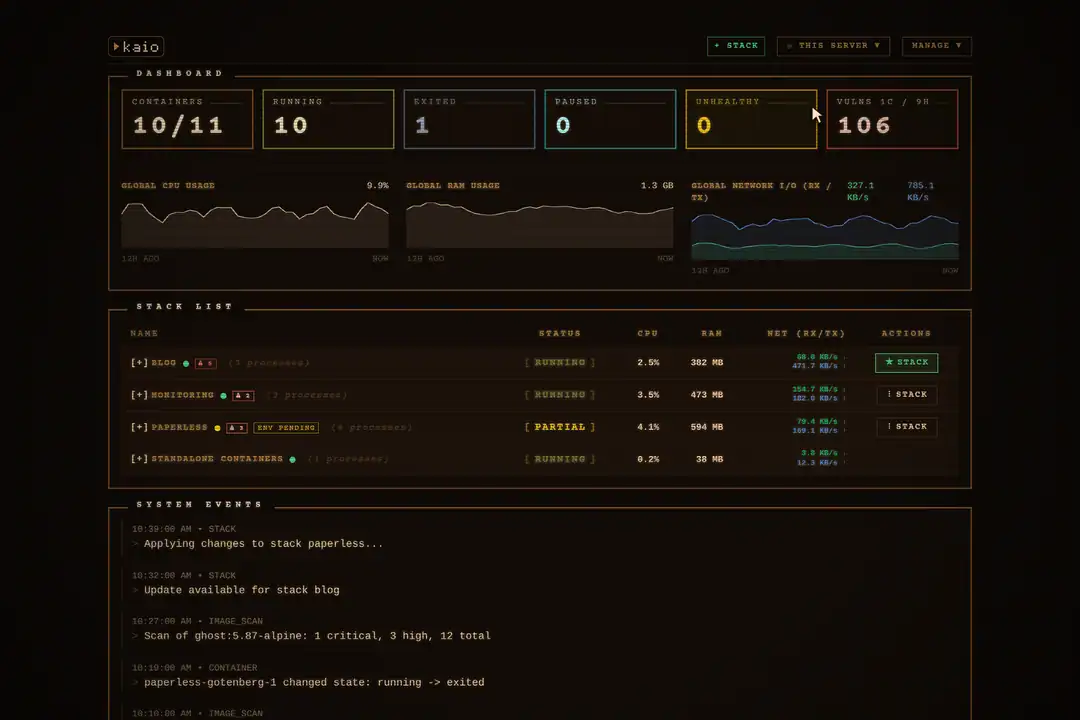The height and width of the screenshot is (720, 1080).
Task: Click the NET (RX/TX) column header
Action: pyautogui.click(x=806, y=333)
